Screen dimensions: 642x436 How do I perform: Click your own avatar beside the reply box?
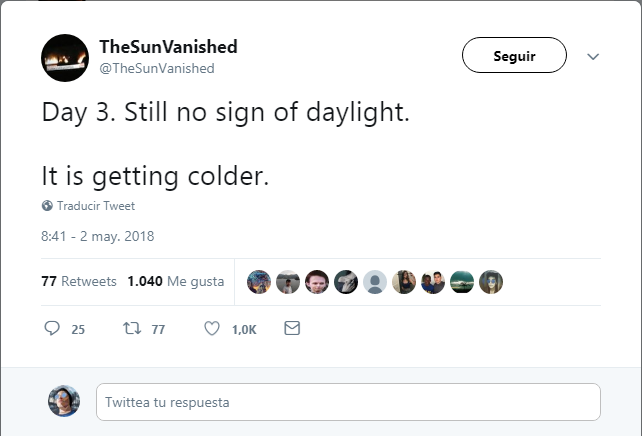[64, 402]
